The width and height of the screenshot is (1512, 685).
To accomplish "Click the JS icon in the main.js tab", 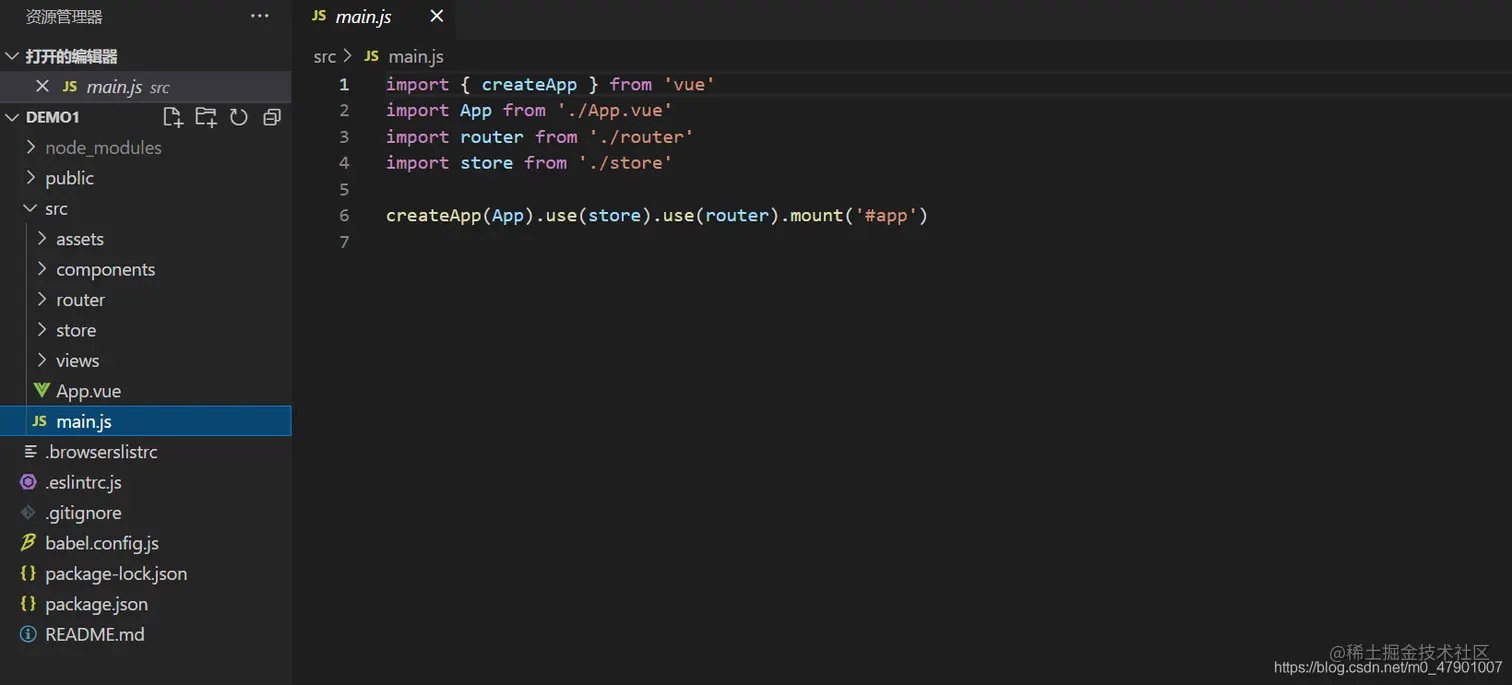I will (319, 16).
